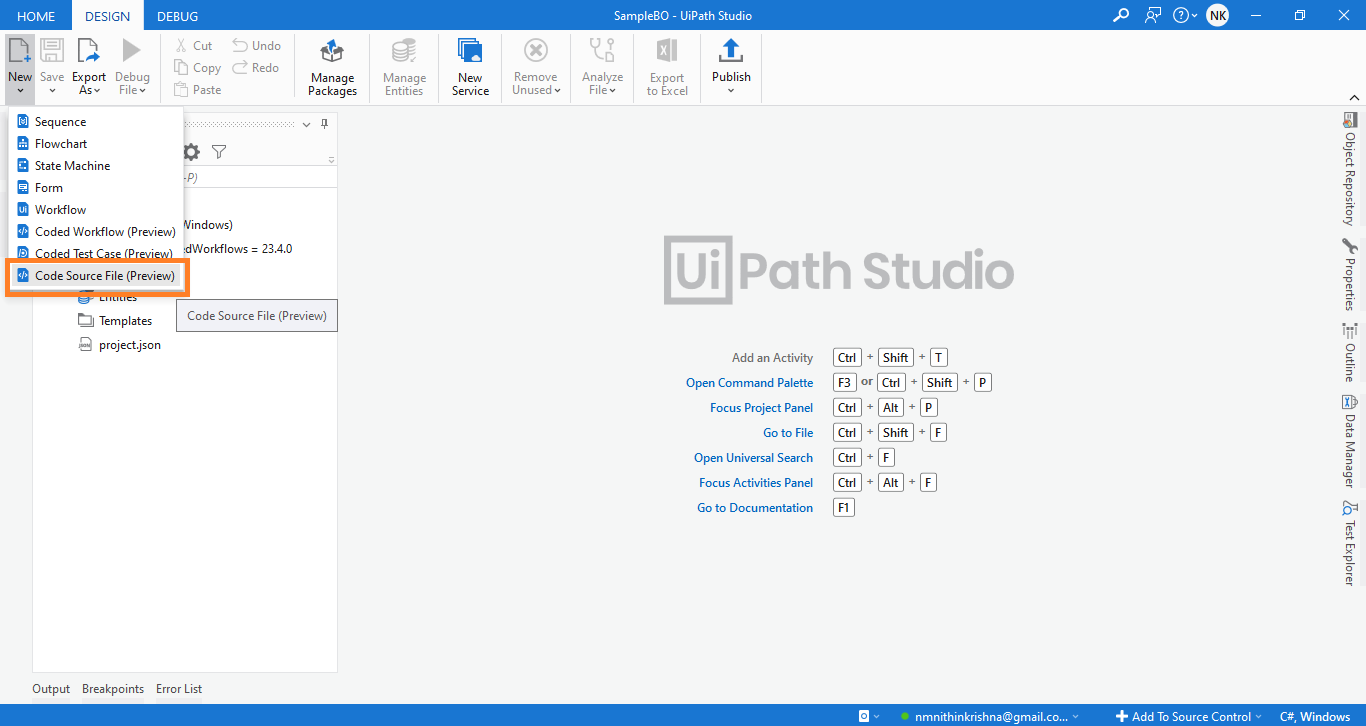Click Paste in the ribbon
Viewport: 1366px width, 726px height.
[197, 90]
